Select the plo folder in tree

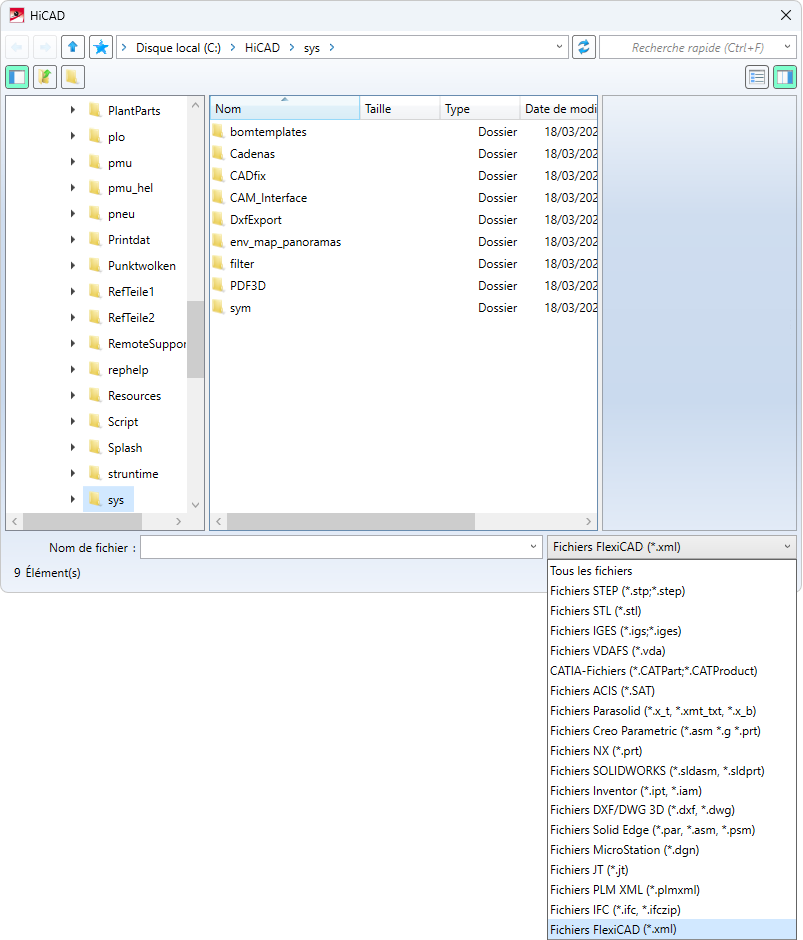[107, 137]
